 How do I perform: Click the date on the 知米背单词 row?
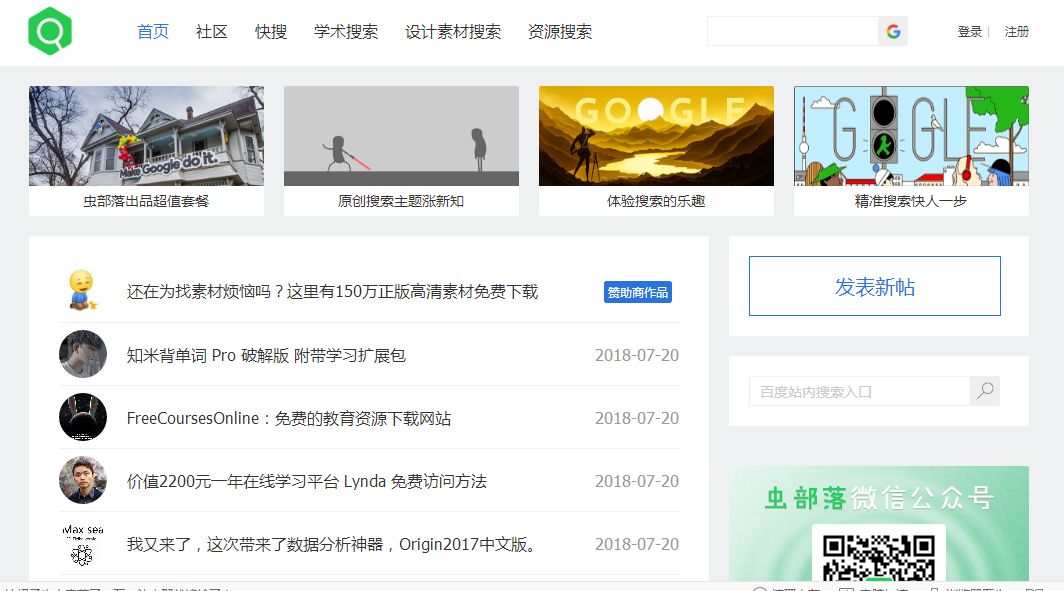636,355
